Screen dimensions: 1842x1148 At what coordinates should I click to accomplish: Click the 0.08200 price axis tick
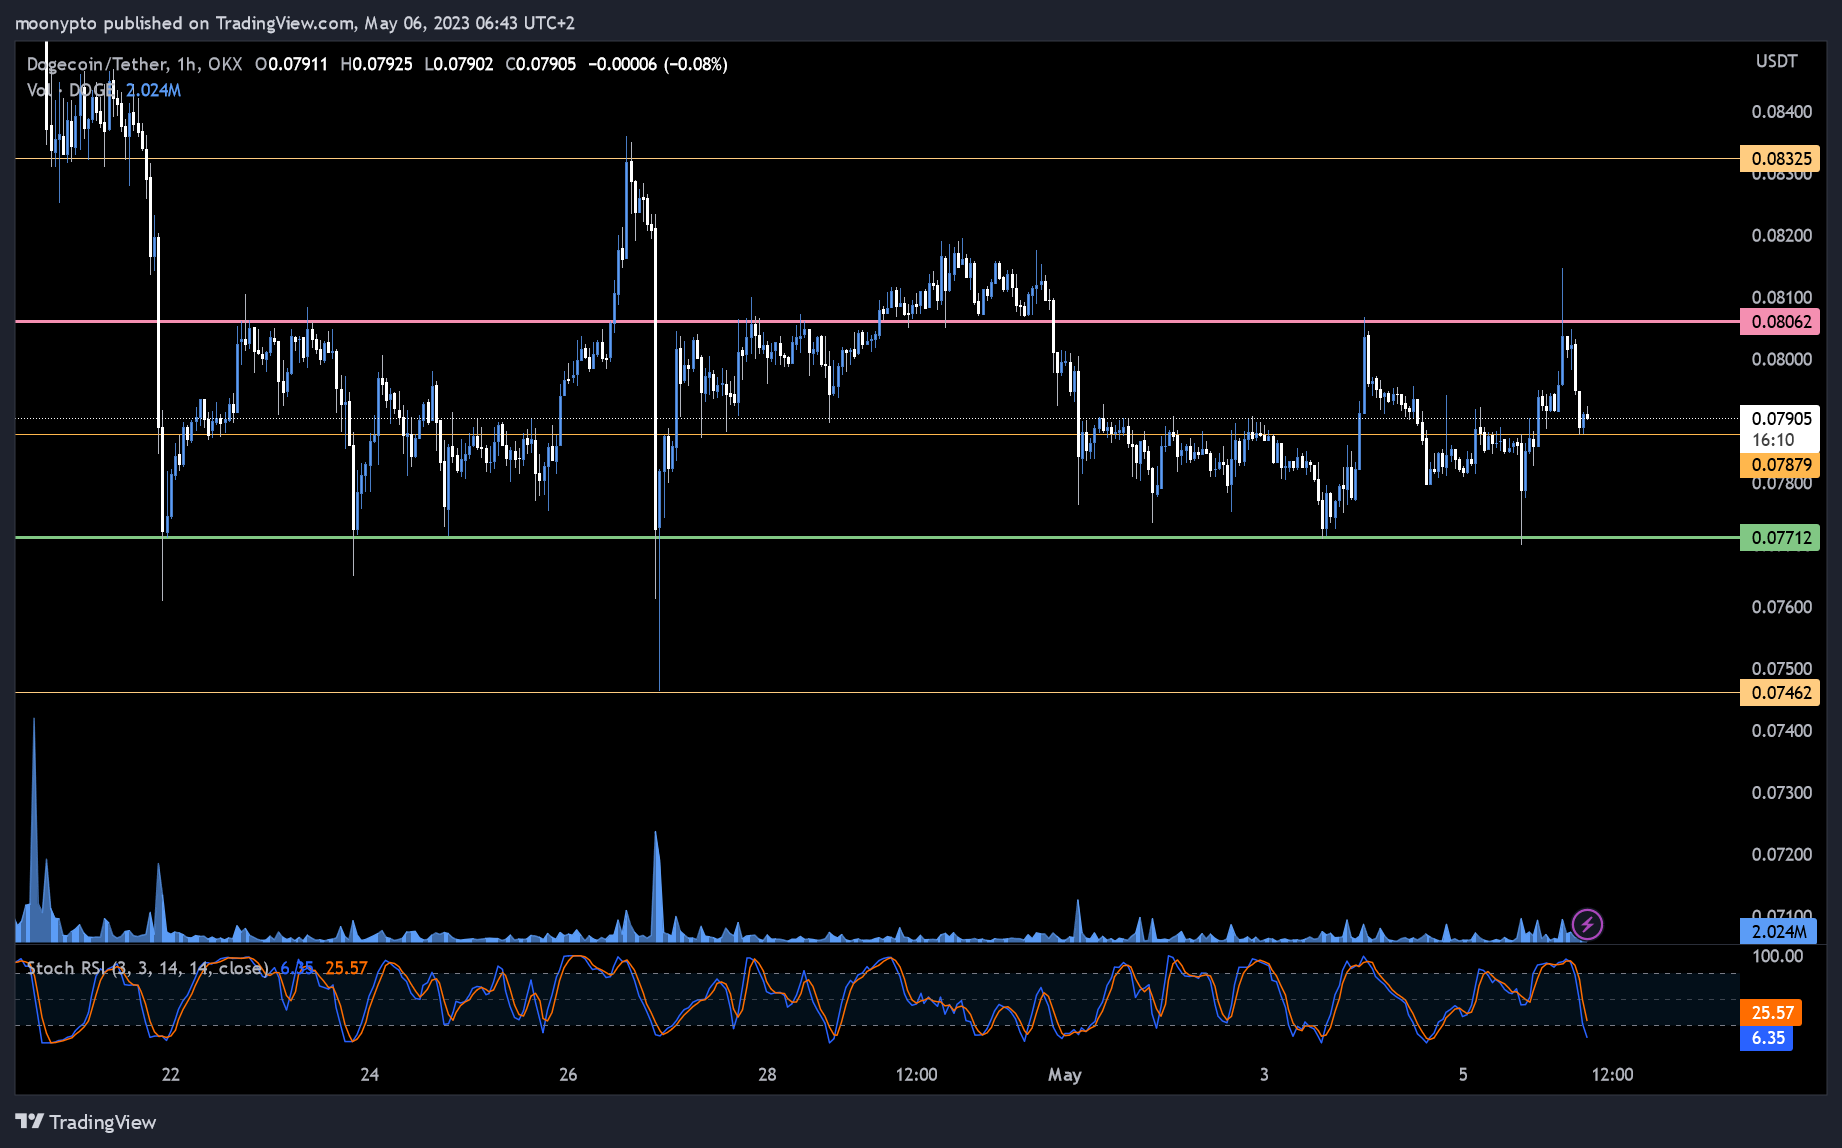coord(1781,235)
